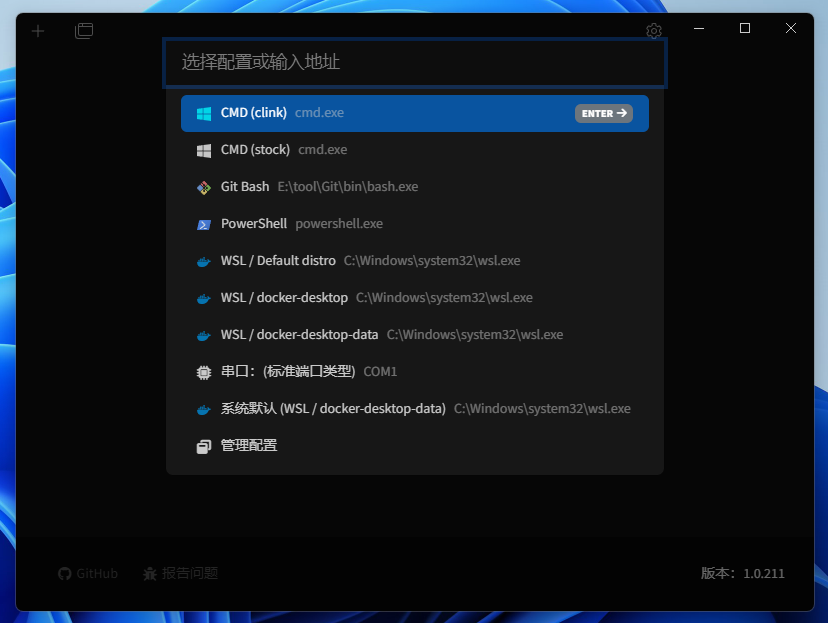Click the ENTER badge on the highlighted profile

(604, 113)
